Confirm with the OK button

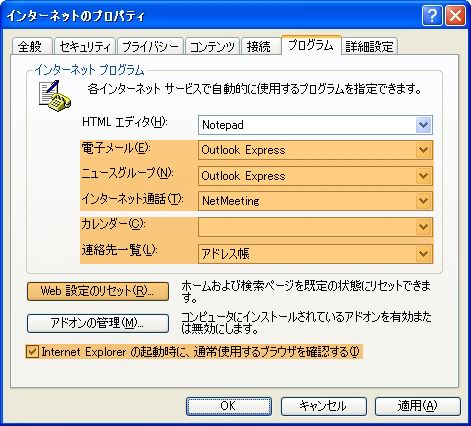(229, 406)
